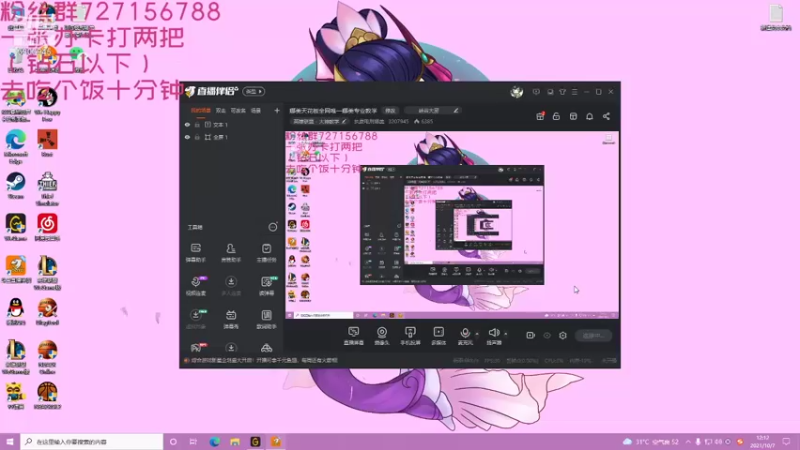Open File Explorer from the taskbar
Viewport: 800px width, 450px height.
(x=235, y=441)
